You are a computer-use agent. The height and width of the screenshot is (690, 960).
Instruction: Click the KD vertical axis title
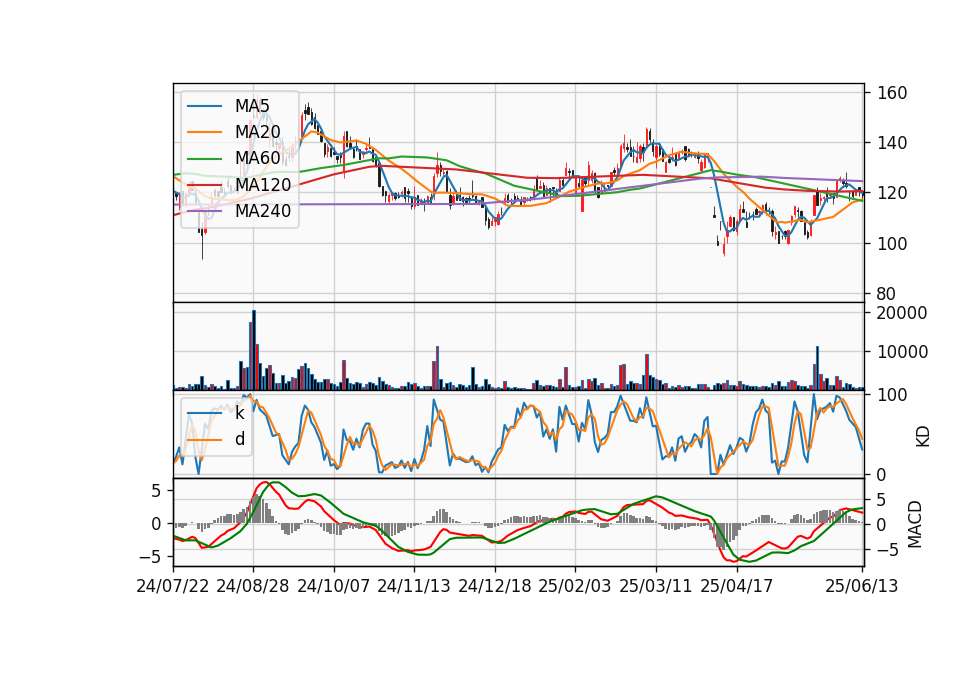[x=923, y=437]
